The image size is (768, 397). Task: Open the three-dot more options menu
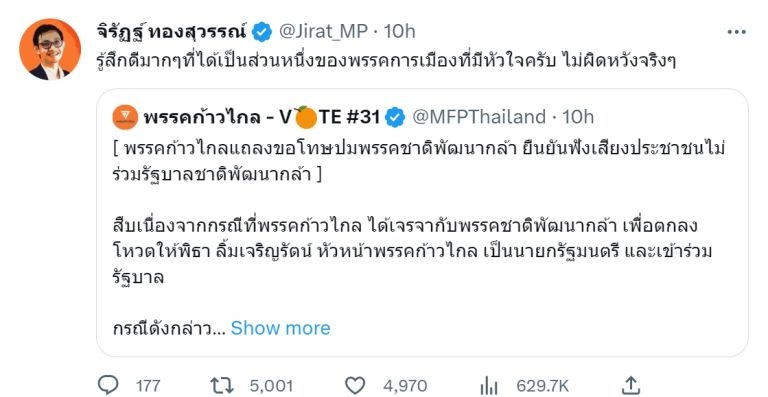[736, 32]
